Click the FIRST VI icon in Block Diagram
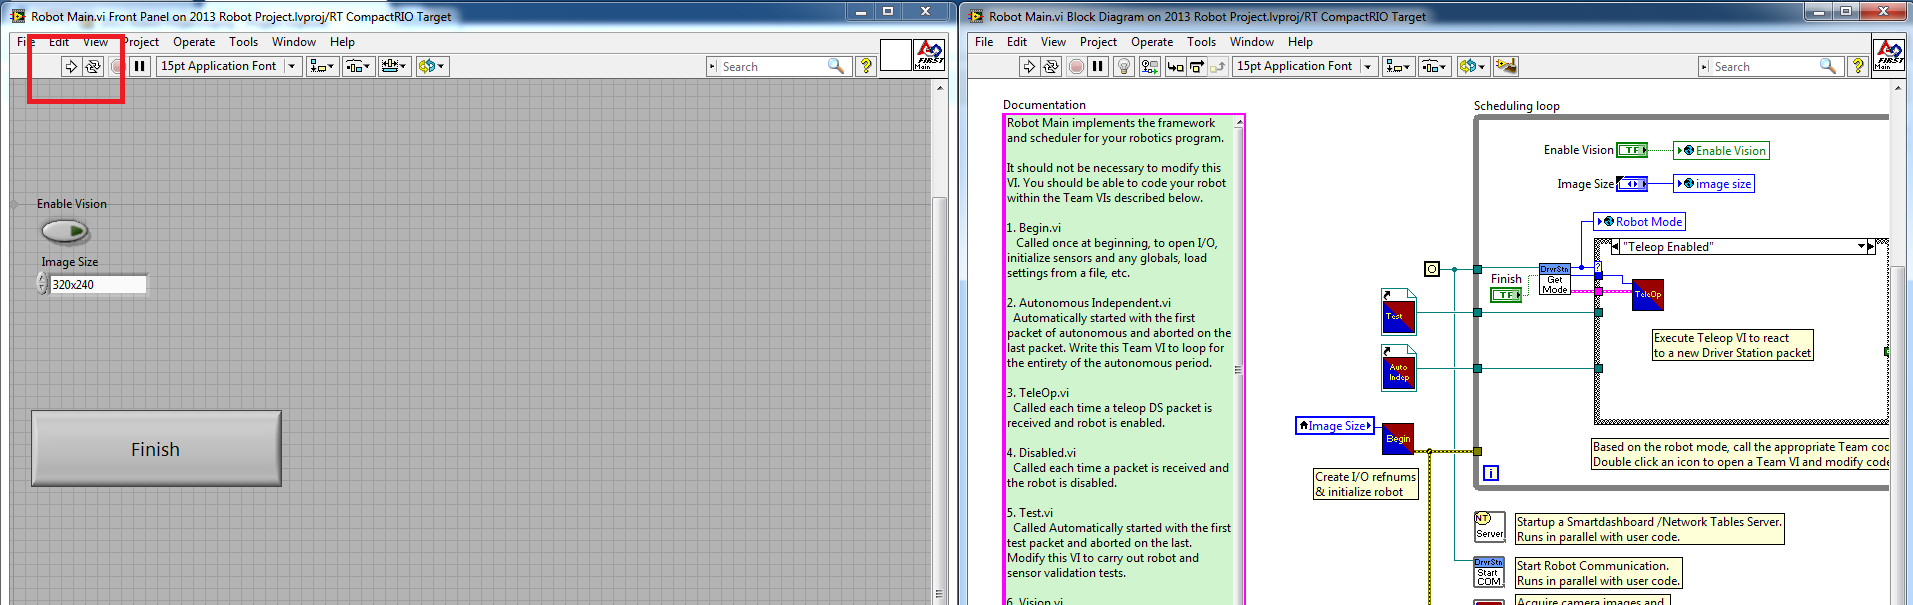The width and height of the screenshot is (1913, 605). 1888,55
